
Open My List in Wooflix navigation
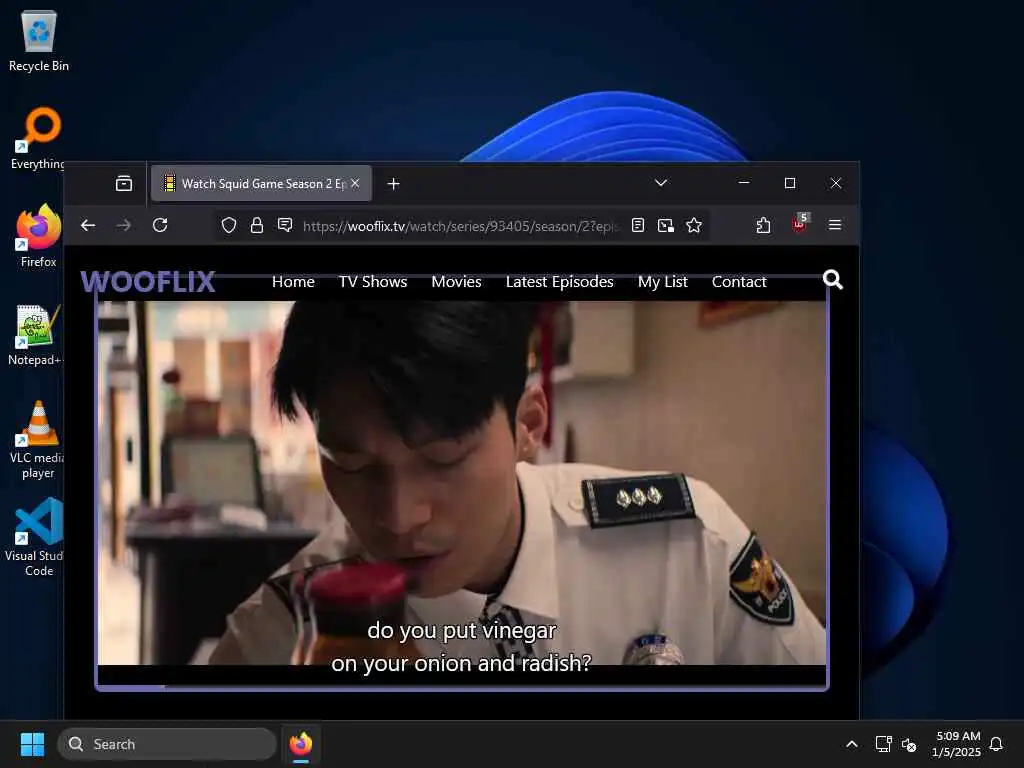point(663,281)
